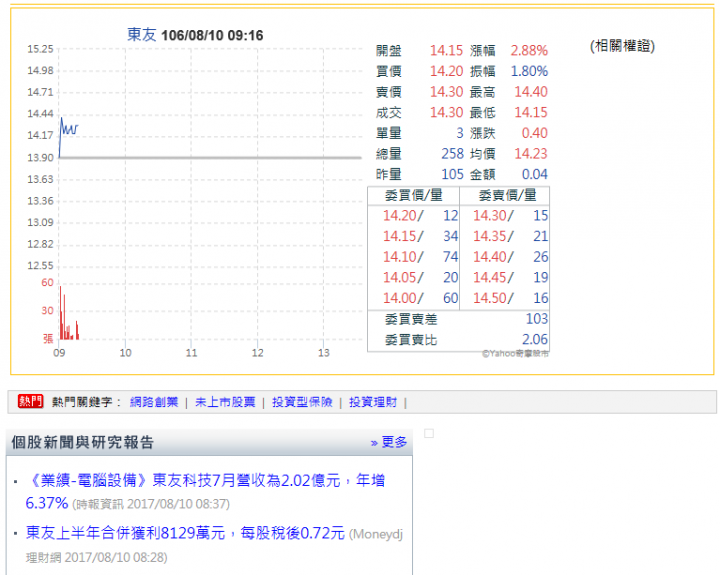The width and height of the screenshot is (720, 575).
Task: Click the 漲幅 value 2.88%
Action: [x=529, y=51]
